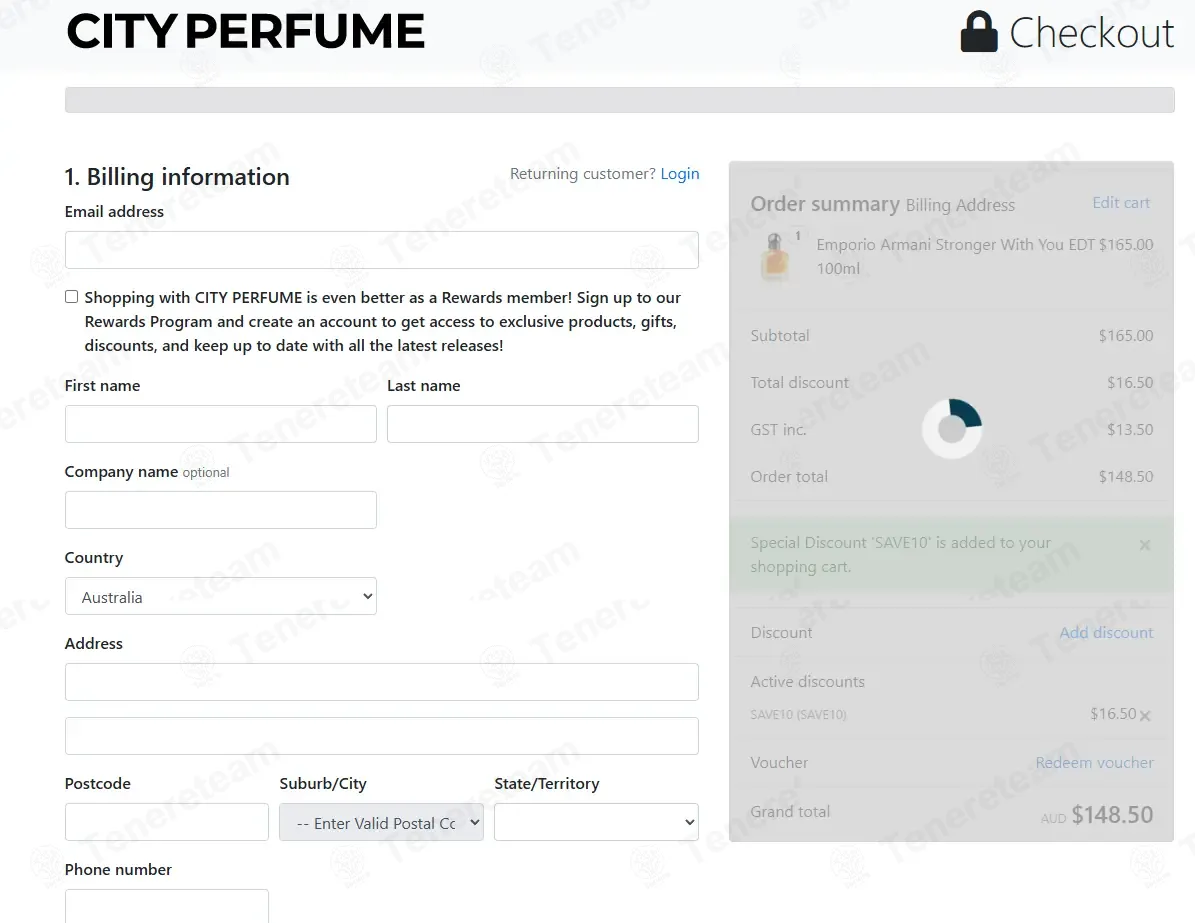Focus the First name field
The image size is (1195, 923).
(x=220, y=424)
